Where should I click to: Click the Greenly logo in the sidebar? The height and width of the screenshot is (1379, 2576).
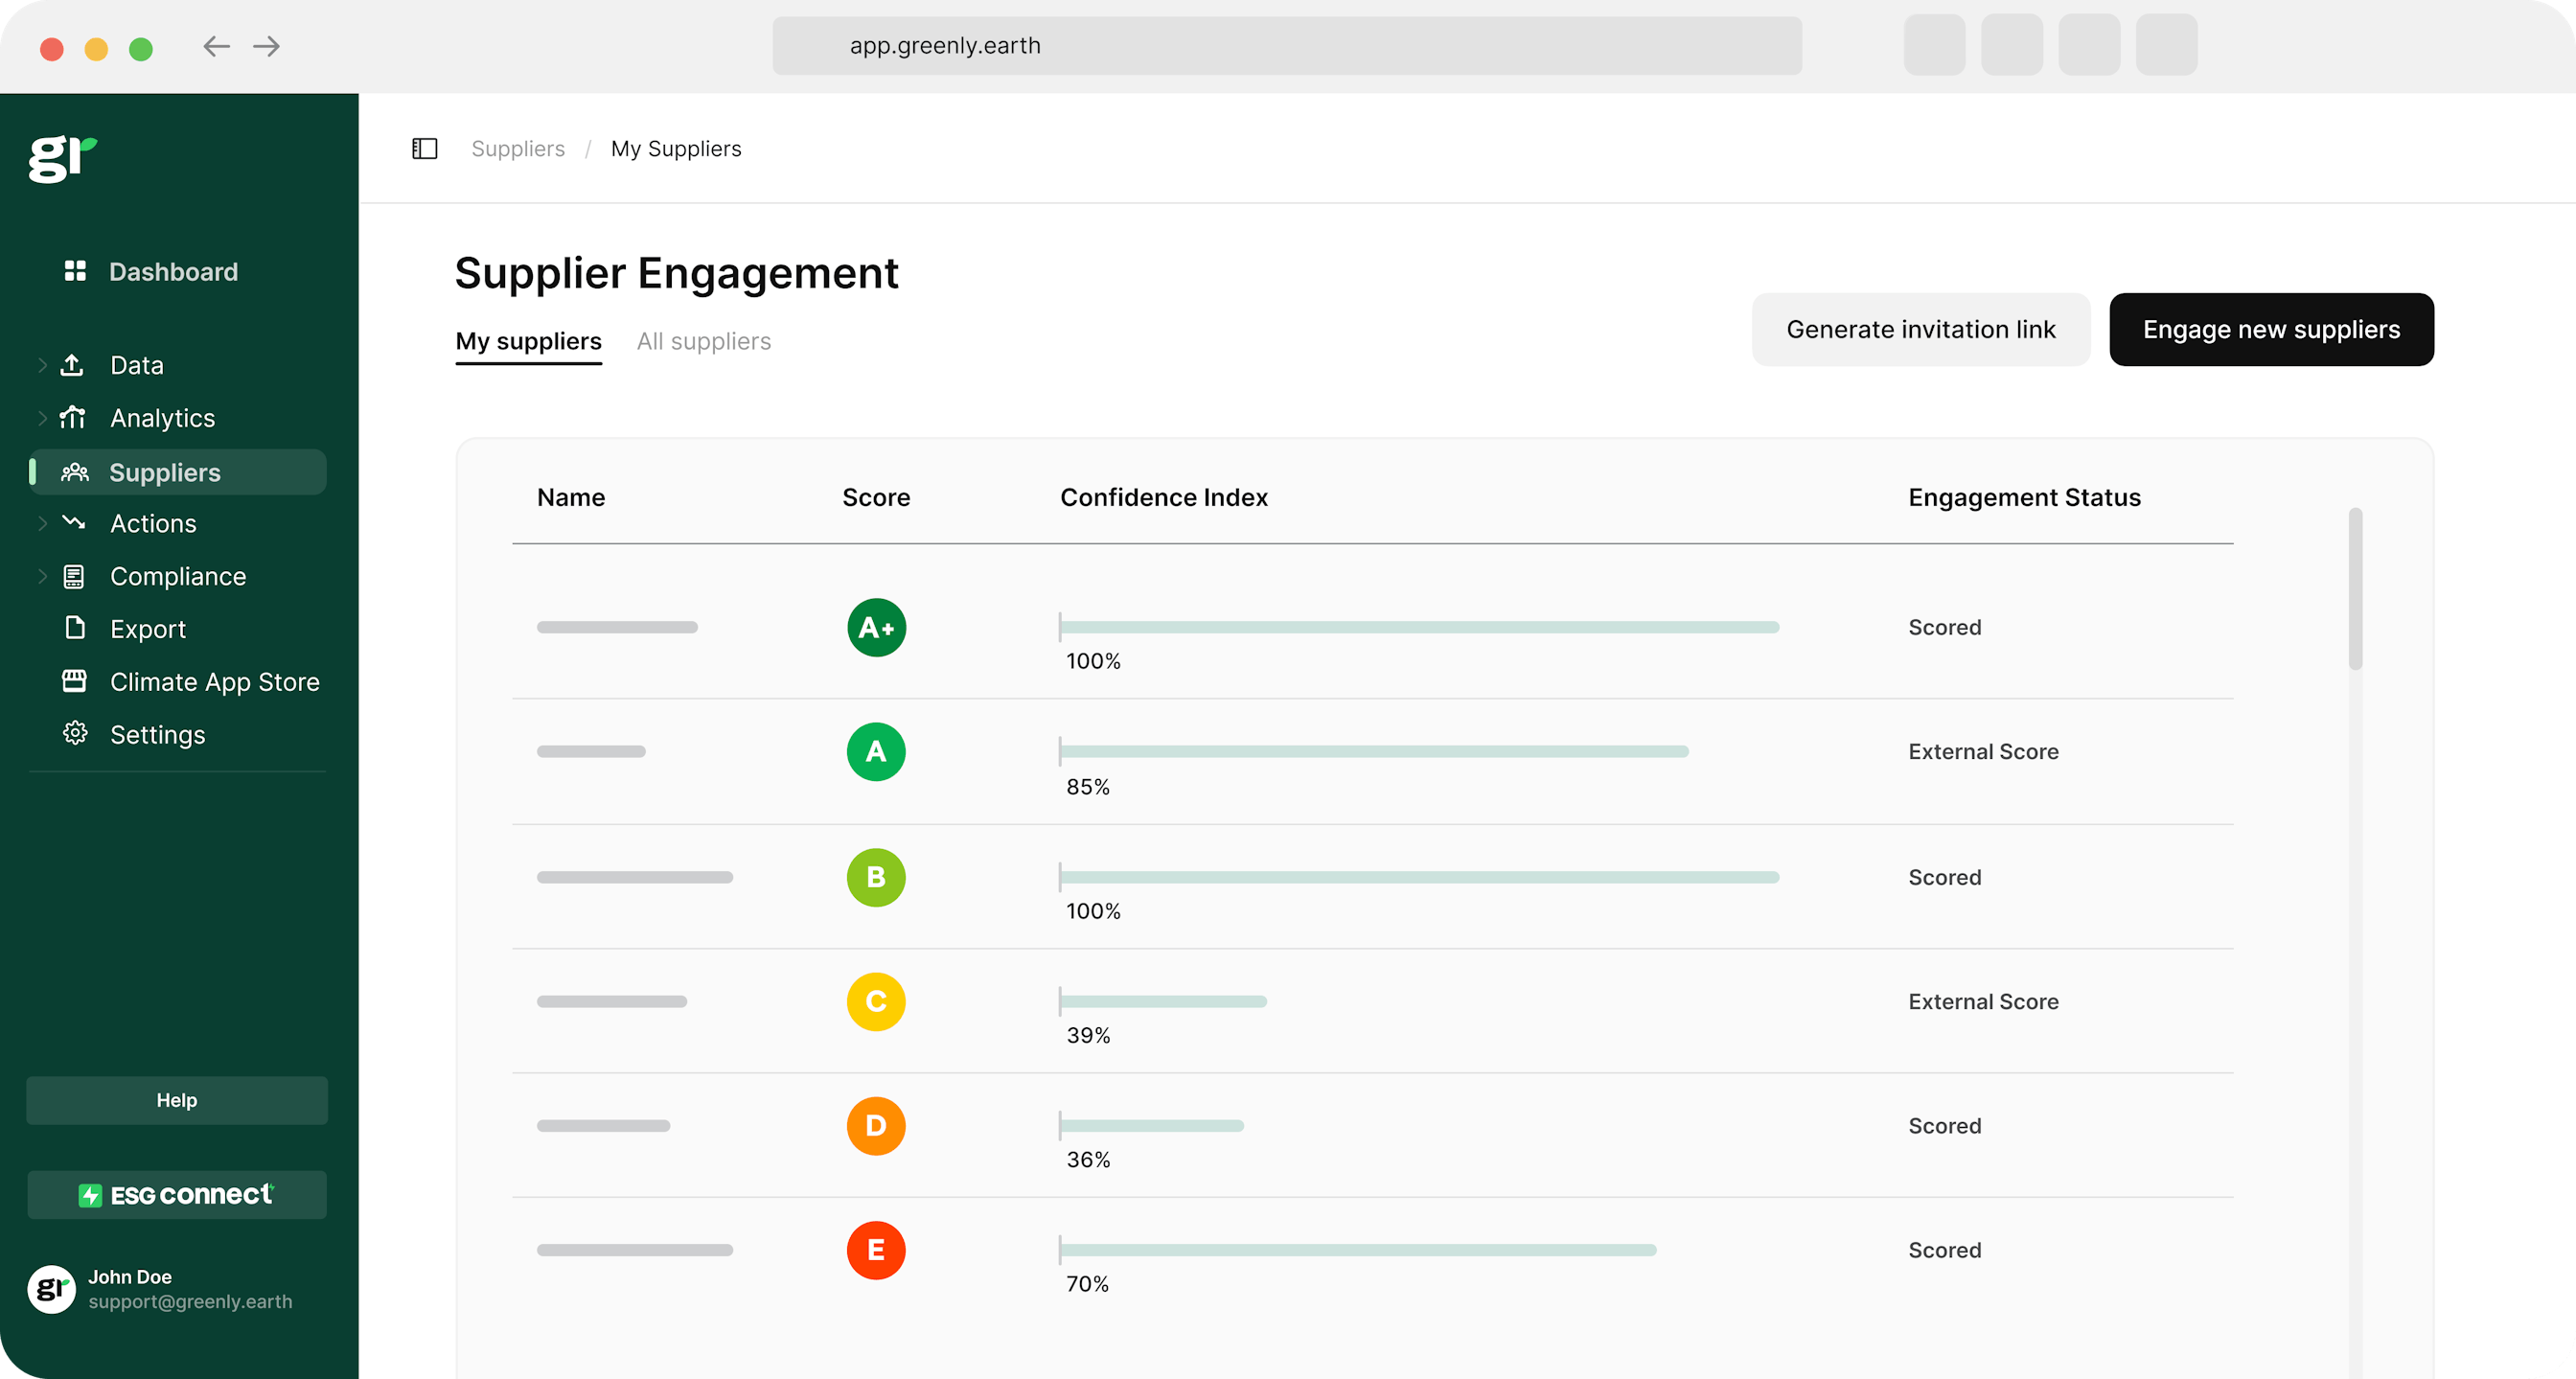click(x=62, y=159)
